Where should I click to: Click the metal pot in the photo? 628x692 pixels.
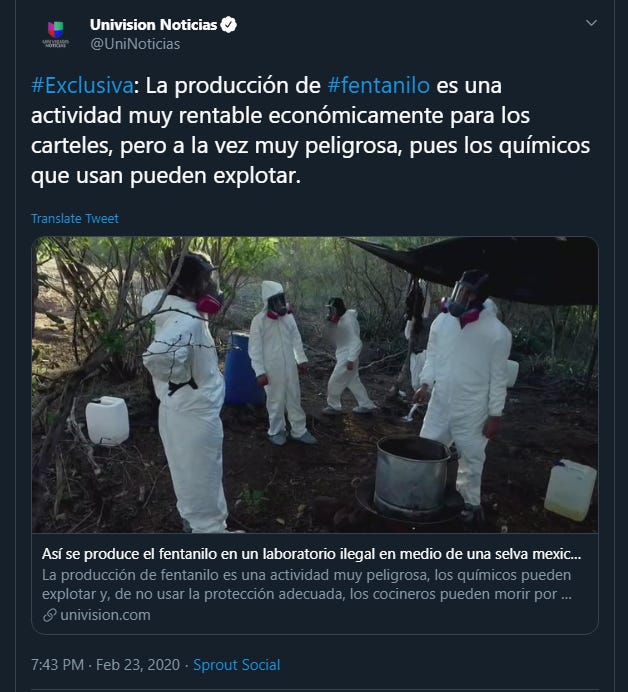(x=412, y=475)
